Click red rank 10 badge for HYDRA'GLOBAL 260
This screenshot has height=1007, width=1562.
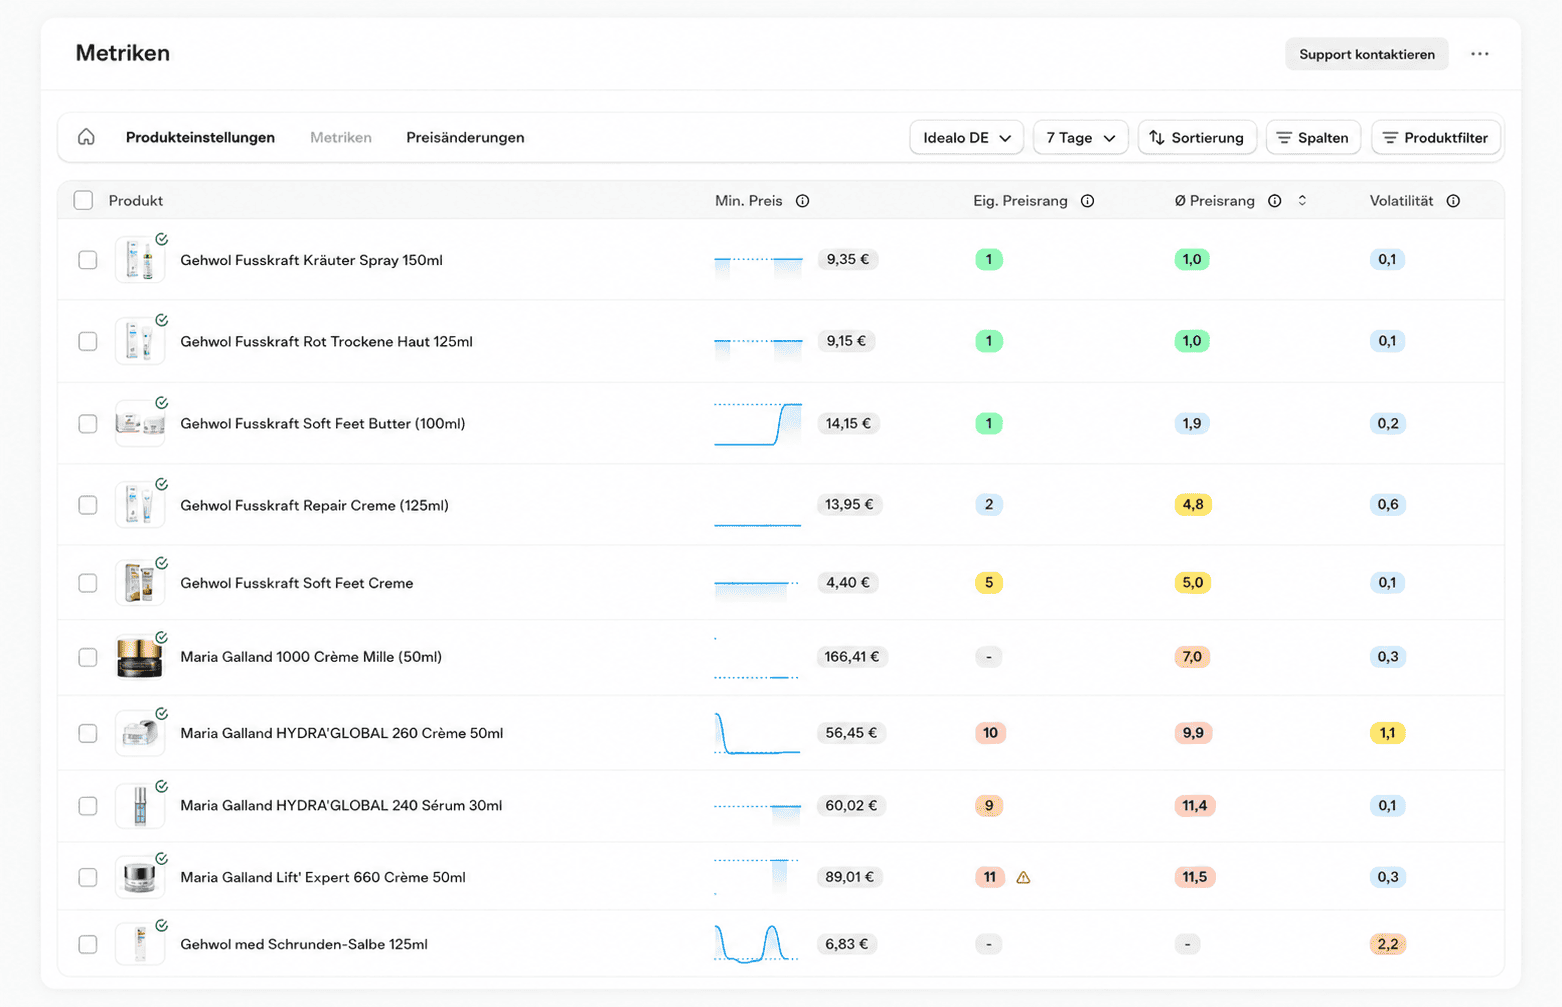(x=990, y=733)
